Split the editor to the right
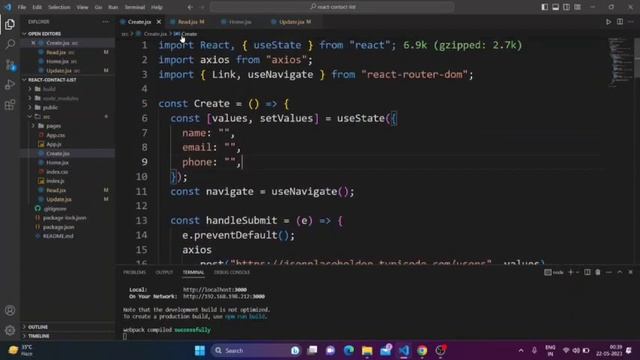Viewport: 640px width, 360px height. click(x=620, y=22)
